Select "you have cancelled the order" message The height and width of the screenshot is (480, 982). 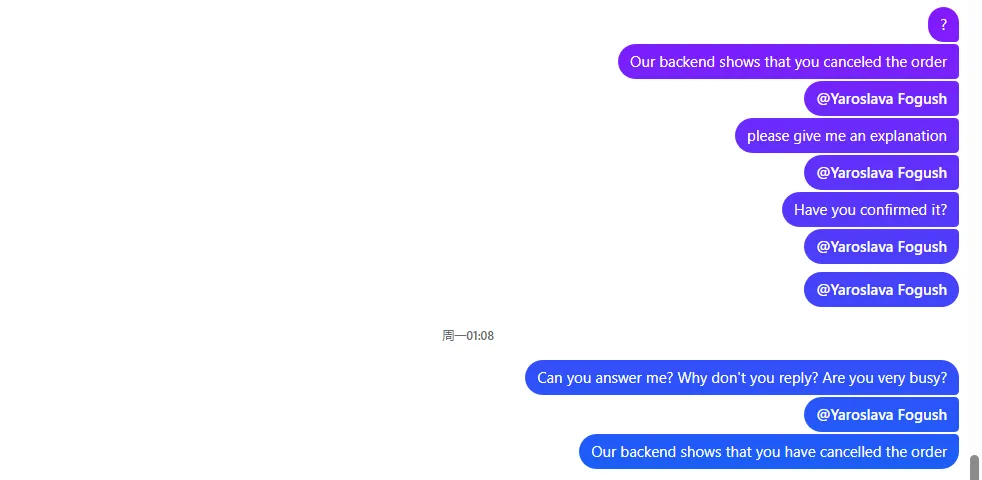click(768, 452)
